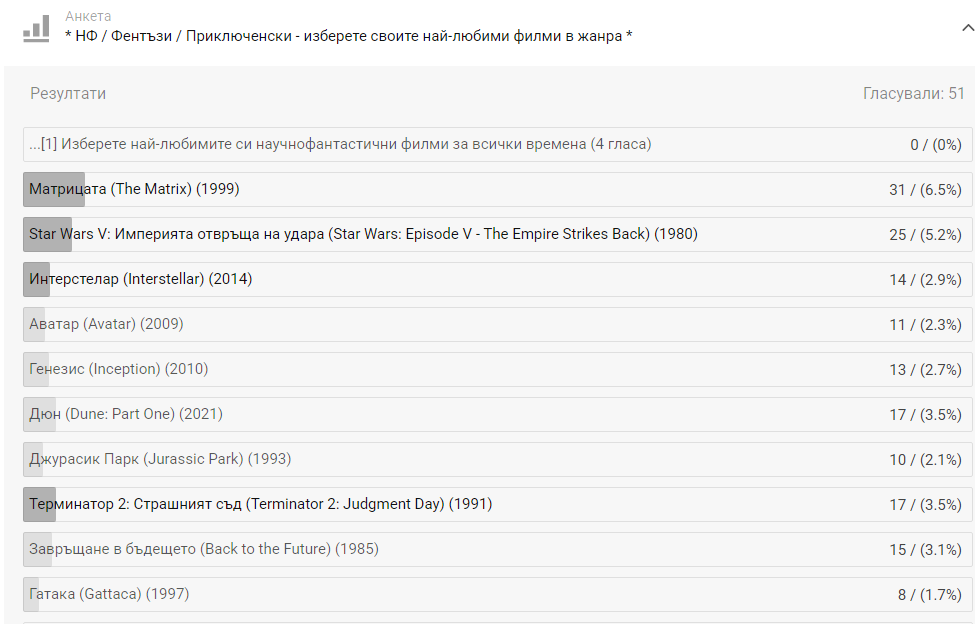Screen dimensions: 975x624
Task: Select the Матрицата (The Matrix) option
Action: click(135, 189)
